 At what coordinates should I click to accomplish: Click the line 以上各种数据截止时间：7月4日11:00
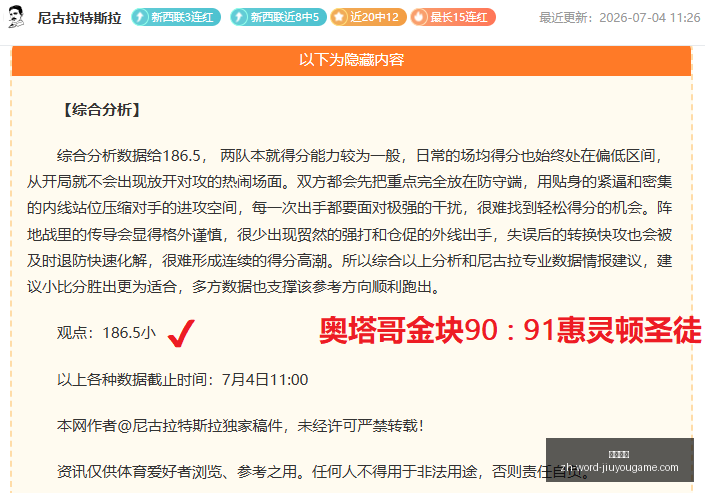coord(183,380)
